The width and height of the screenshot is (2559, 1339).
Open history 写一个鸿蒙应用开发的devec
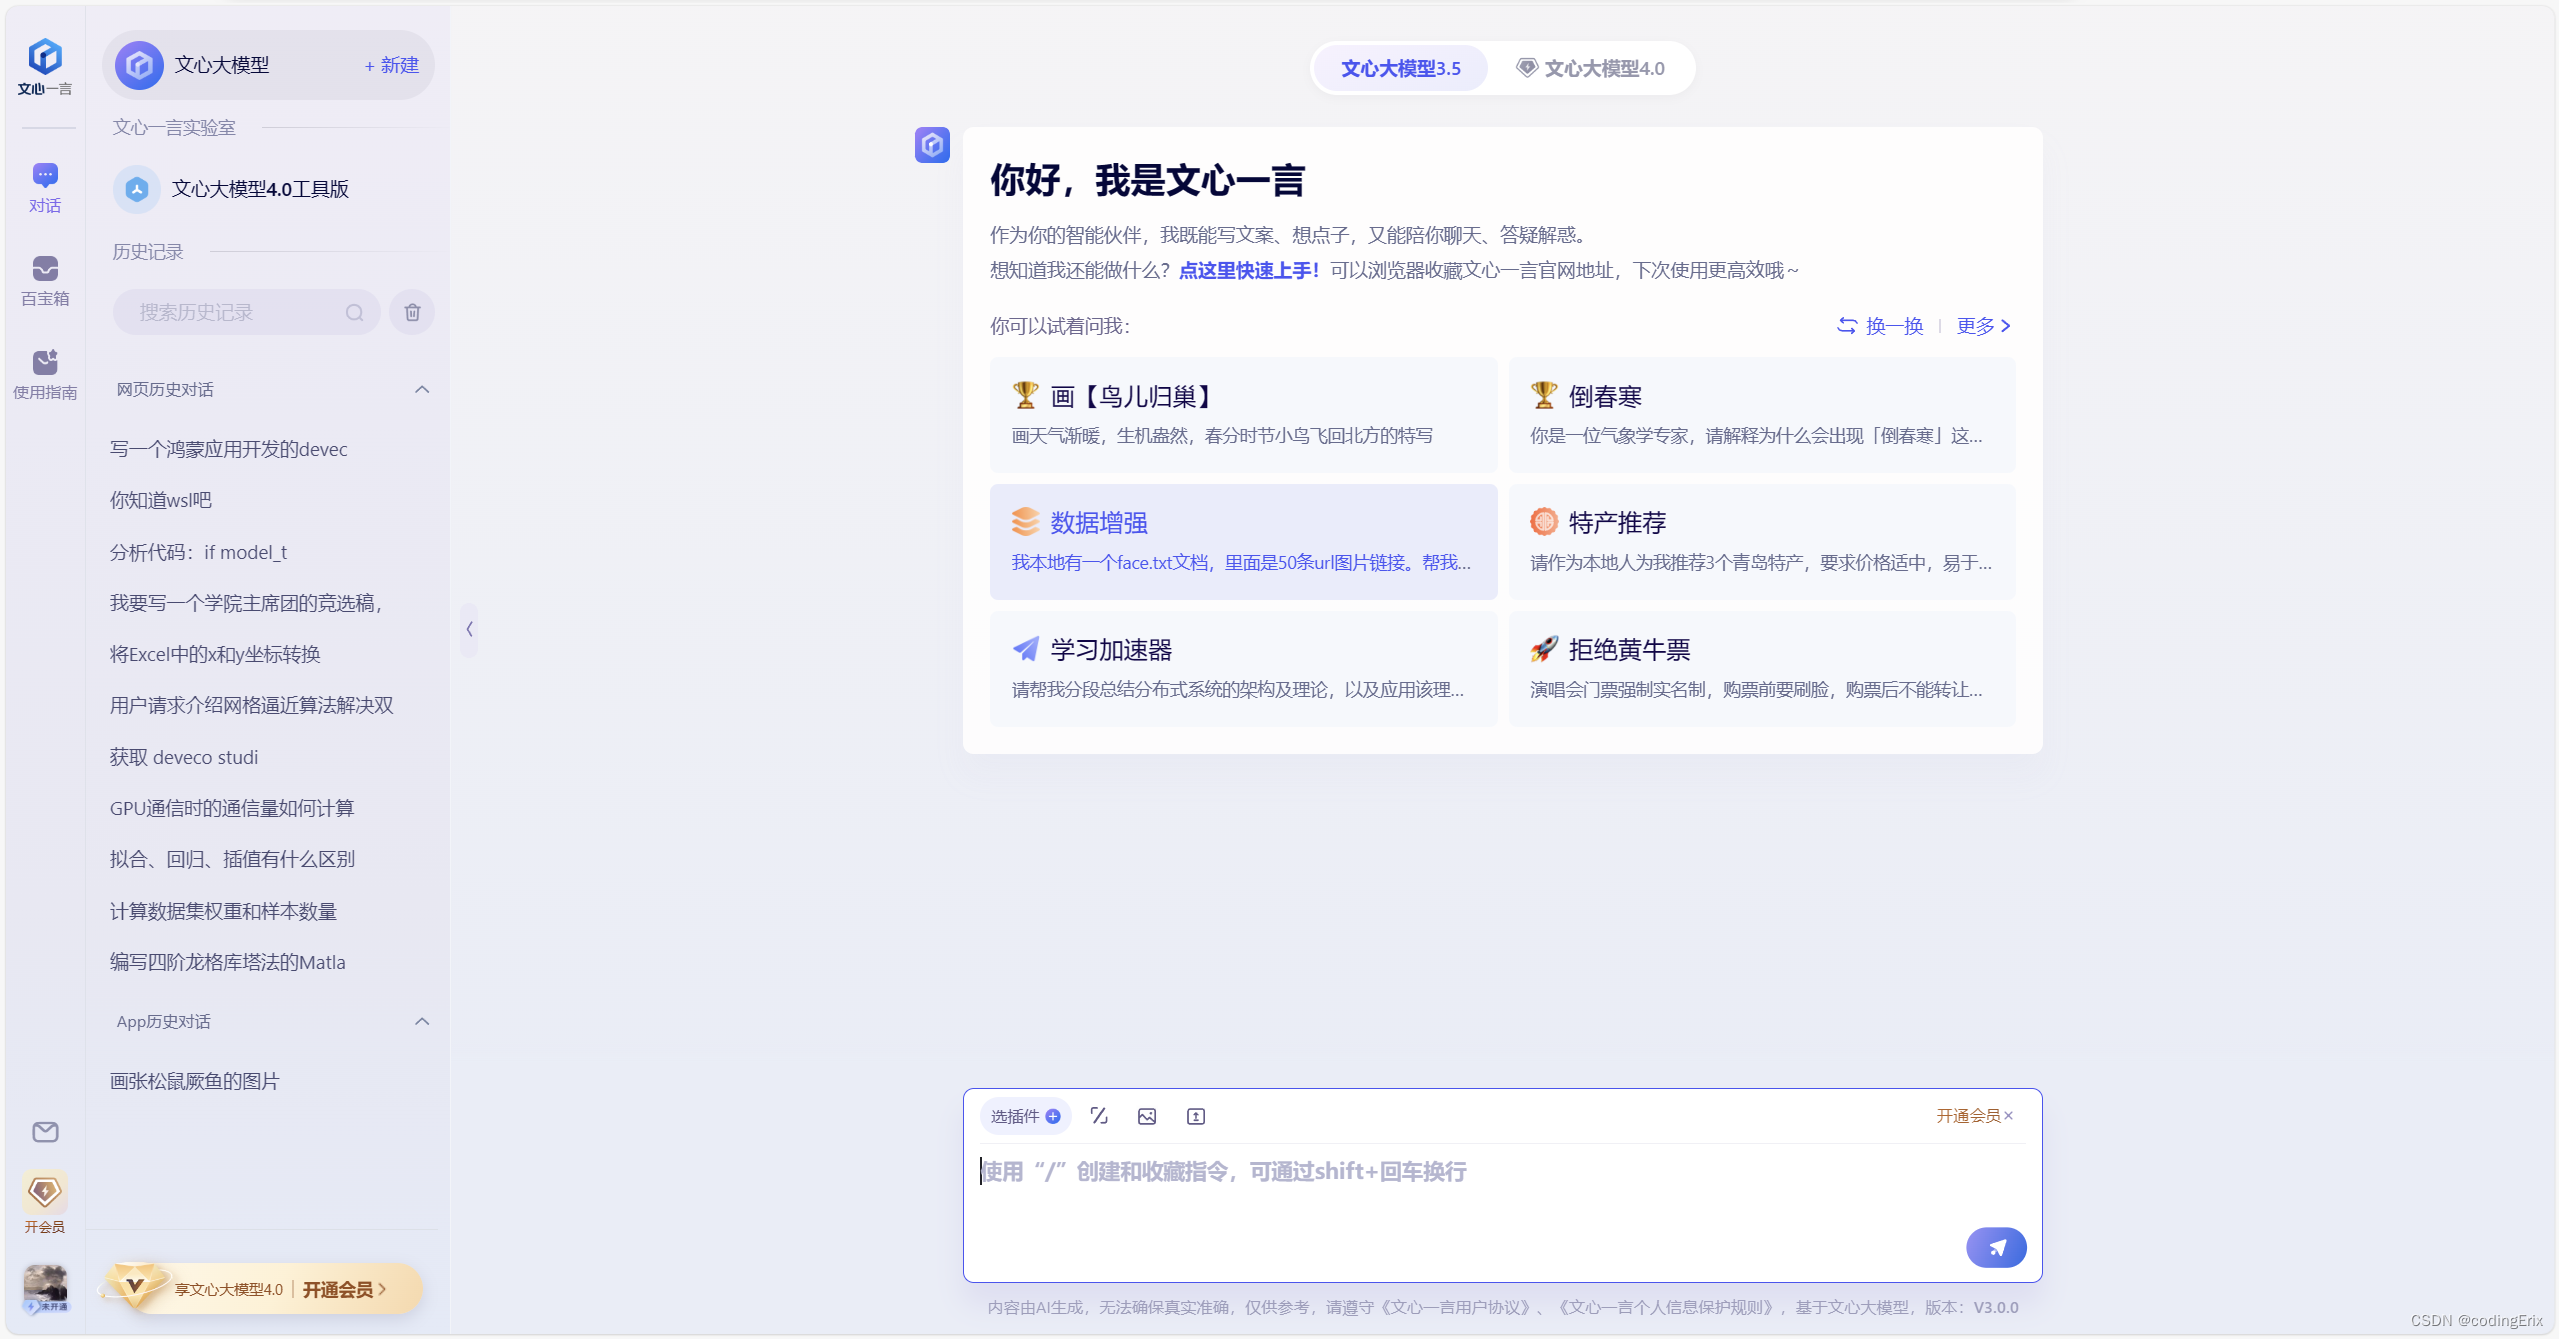click(x=229, y=449)
